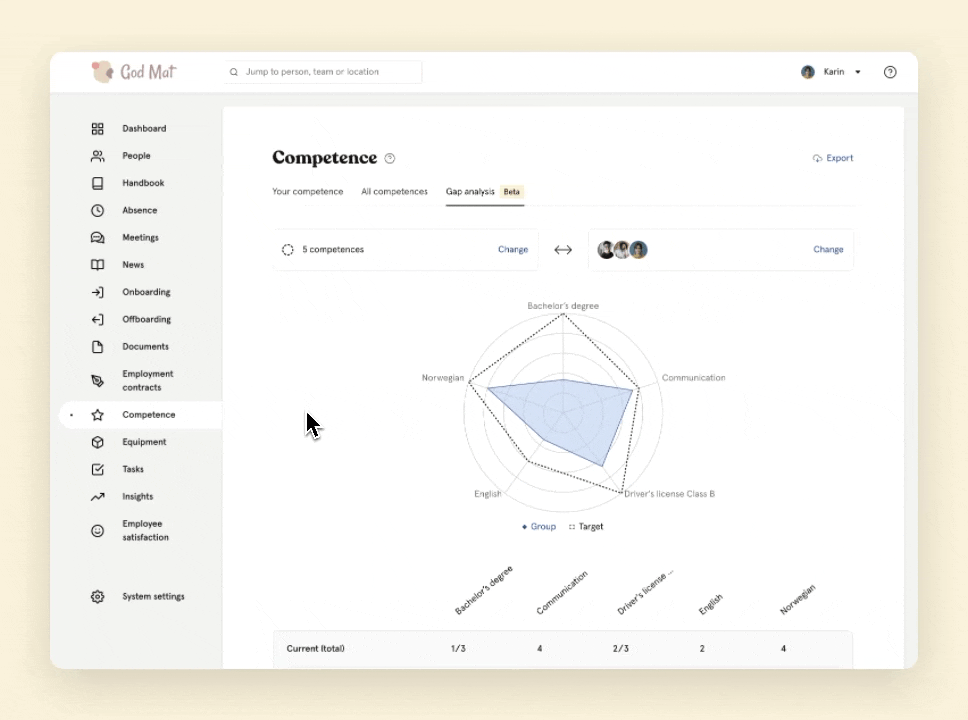The image size is (968, 720).
Task: Toggle the Group series in chart legend
Action: [x=539, y=526]
